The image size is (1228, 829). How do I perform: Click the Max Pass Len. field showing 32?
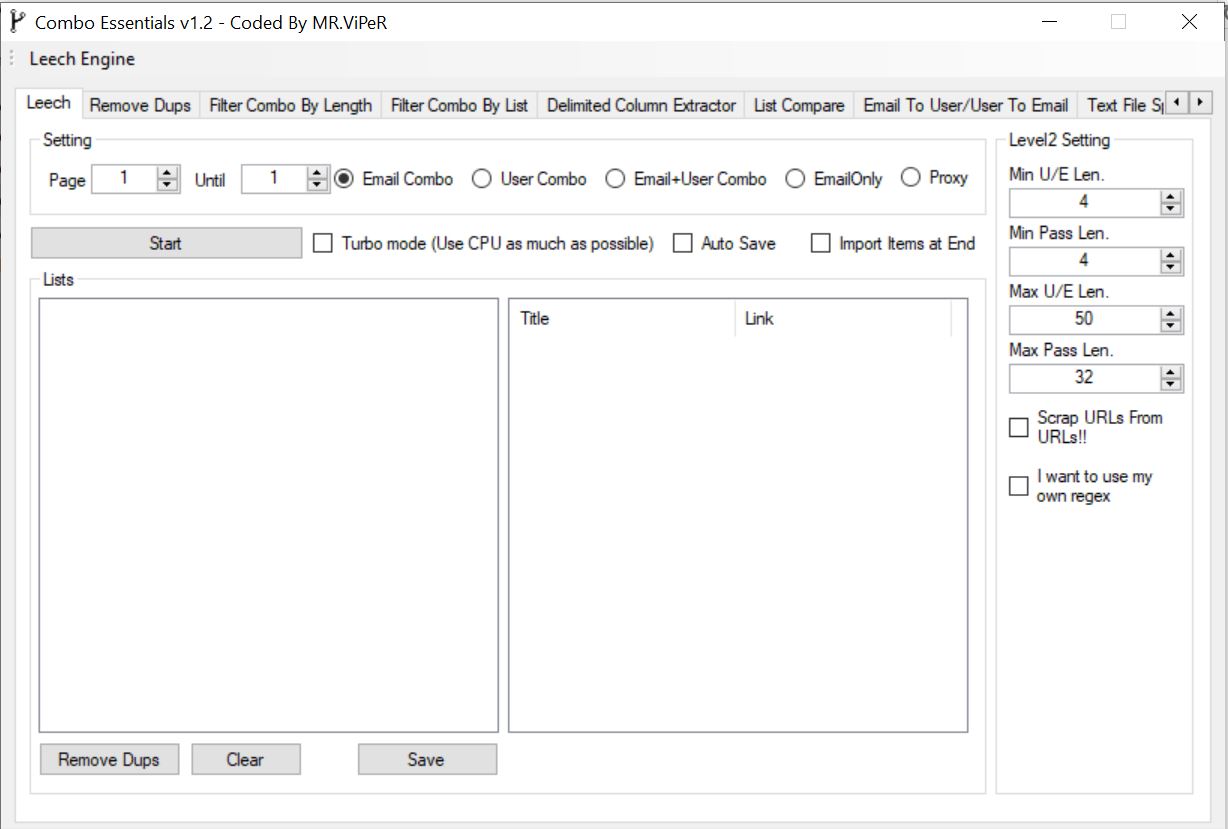click(1084, 378)
